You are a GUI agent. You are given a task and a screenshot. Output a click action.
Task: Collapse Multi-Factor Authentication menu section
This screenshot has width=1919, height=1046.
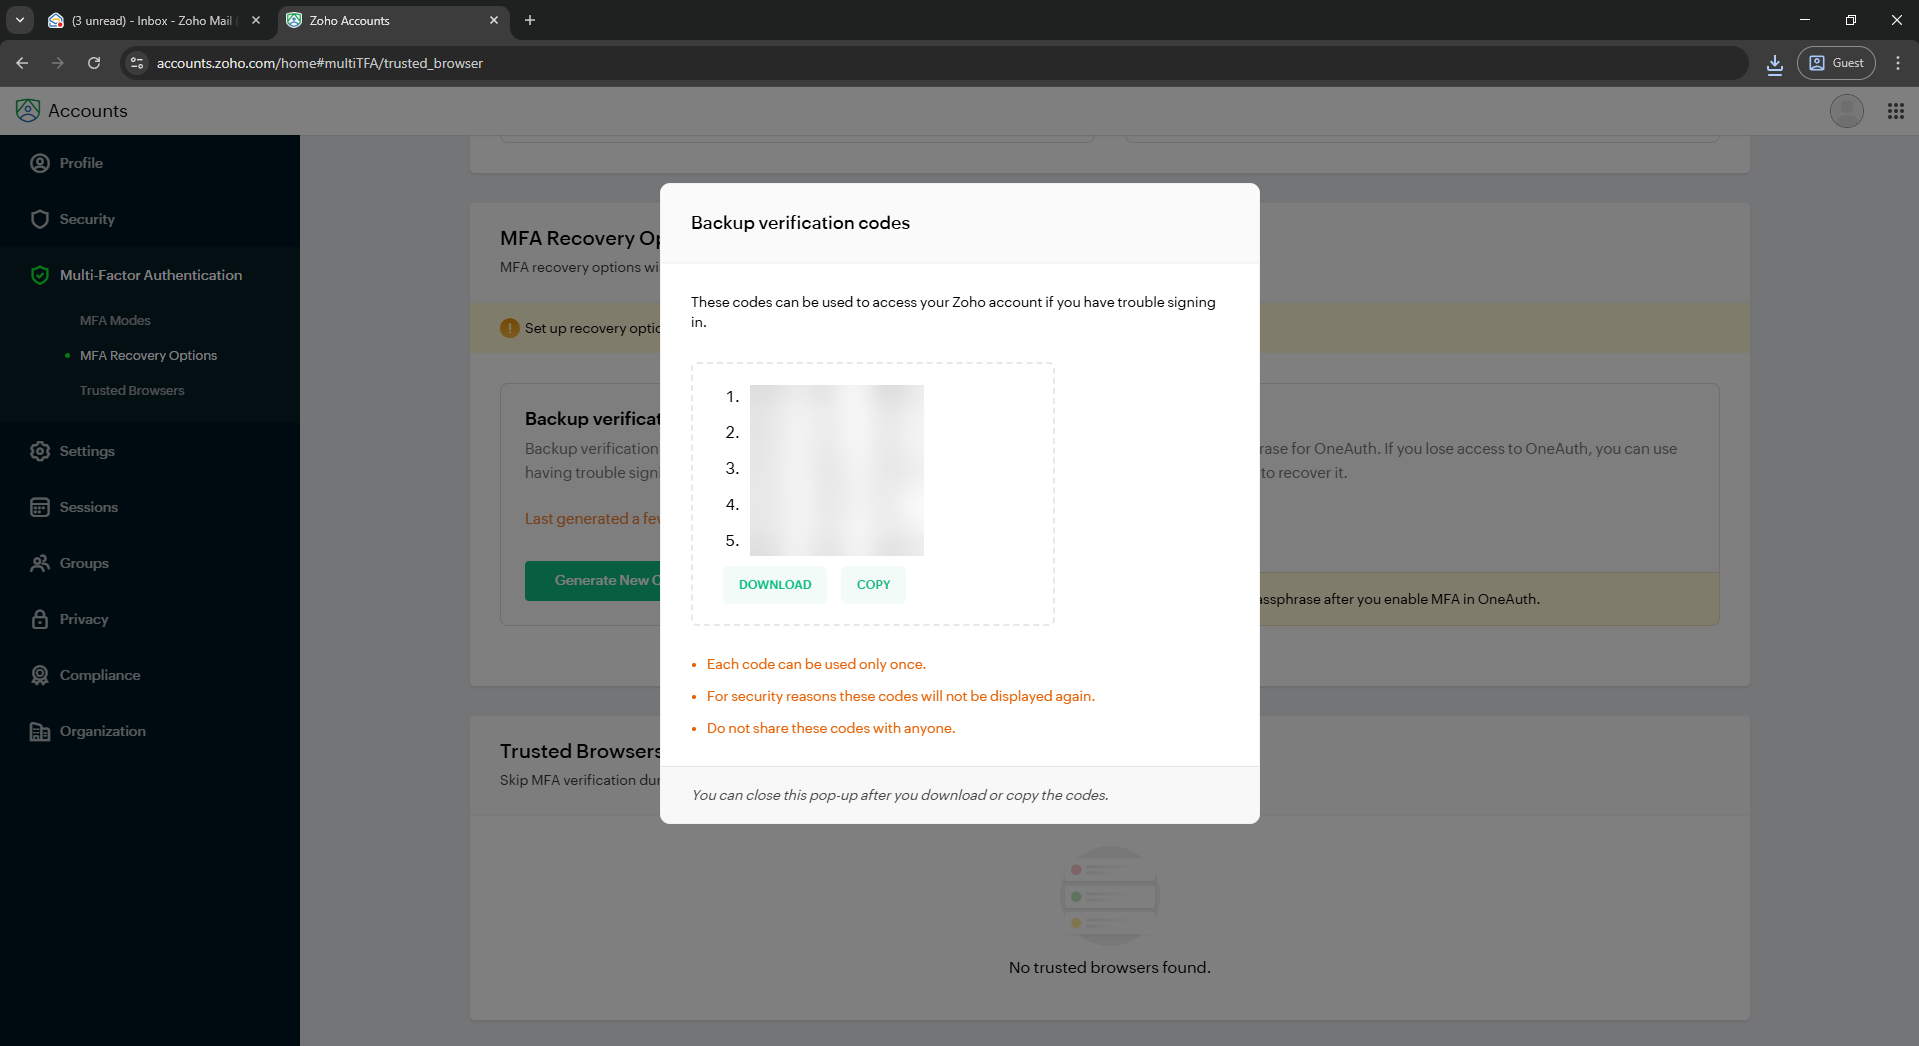(x=150, y=275)
